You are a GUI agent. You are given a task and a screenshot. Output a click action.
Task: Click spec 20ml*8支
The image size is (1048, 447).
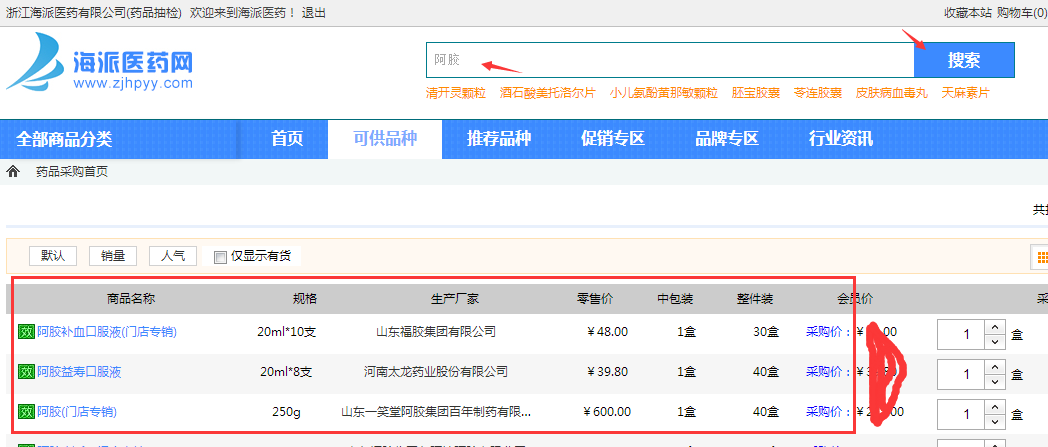[286, 371]
